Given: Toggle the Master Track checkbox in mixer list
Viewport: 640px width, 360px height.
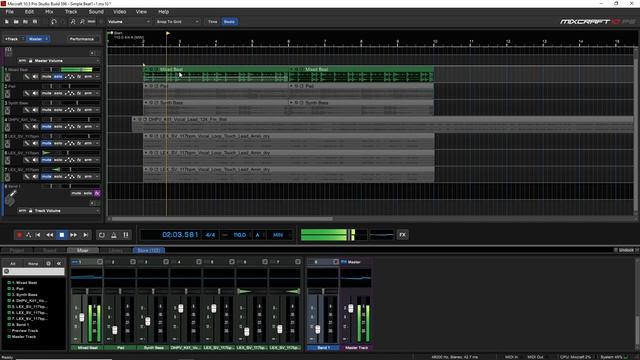Looking at the screenshot, I should click(9, 337).
